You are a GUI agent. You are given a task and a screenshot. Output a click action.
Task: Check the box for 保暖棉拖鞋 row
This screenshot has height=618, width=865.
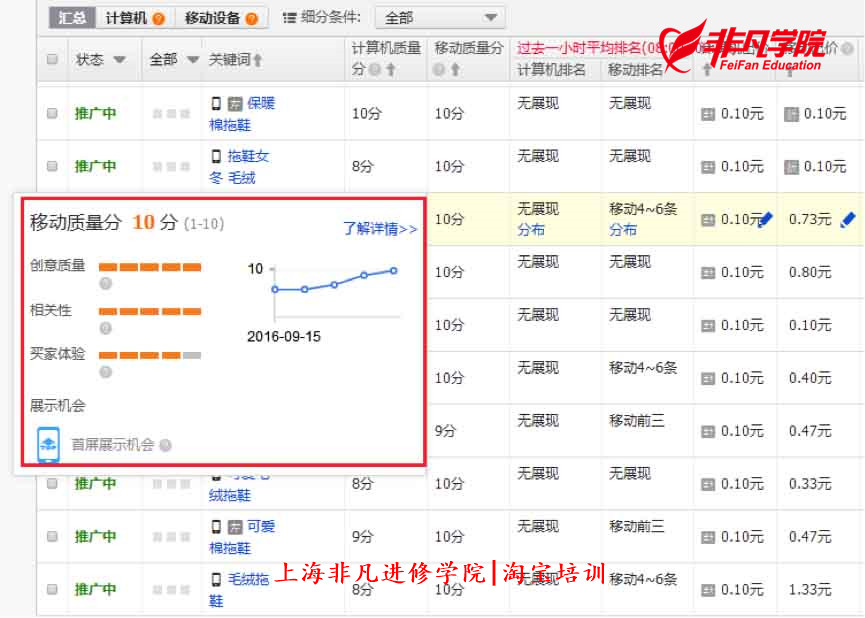pyautogui.click(x=52, y=114)
